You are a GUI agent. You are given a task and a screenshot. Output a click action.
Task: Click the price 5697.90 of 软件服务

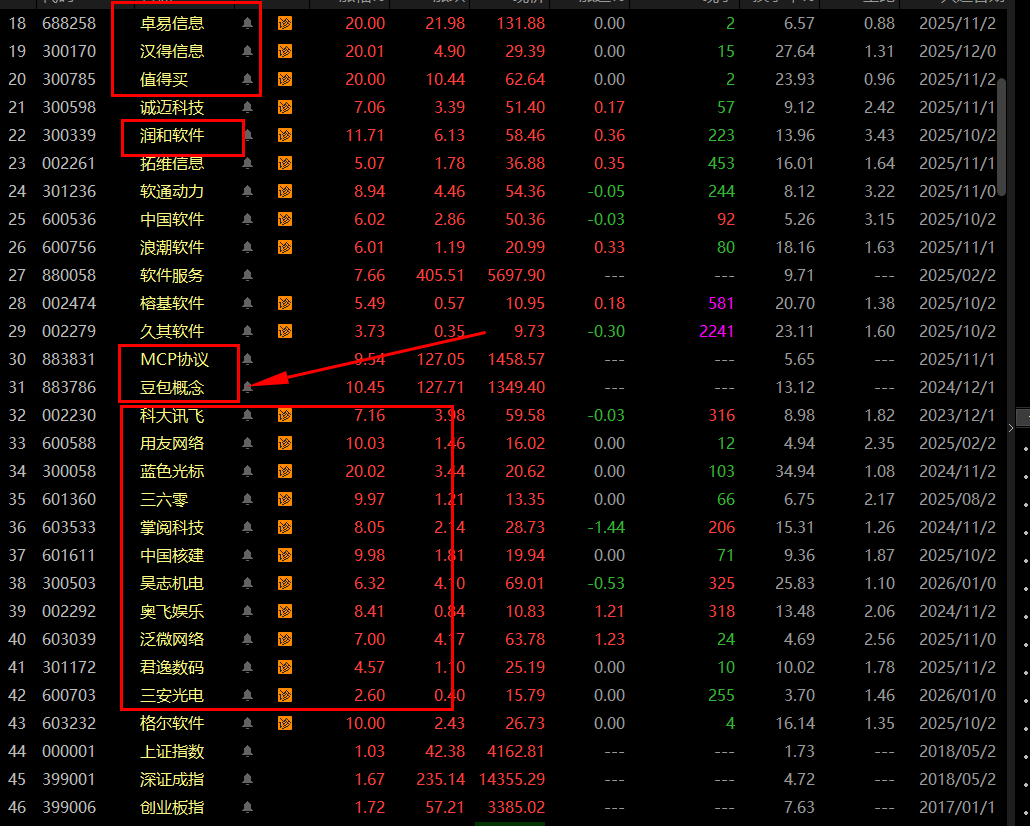point(516,275)
